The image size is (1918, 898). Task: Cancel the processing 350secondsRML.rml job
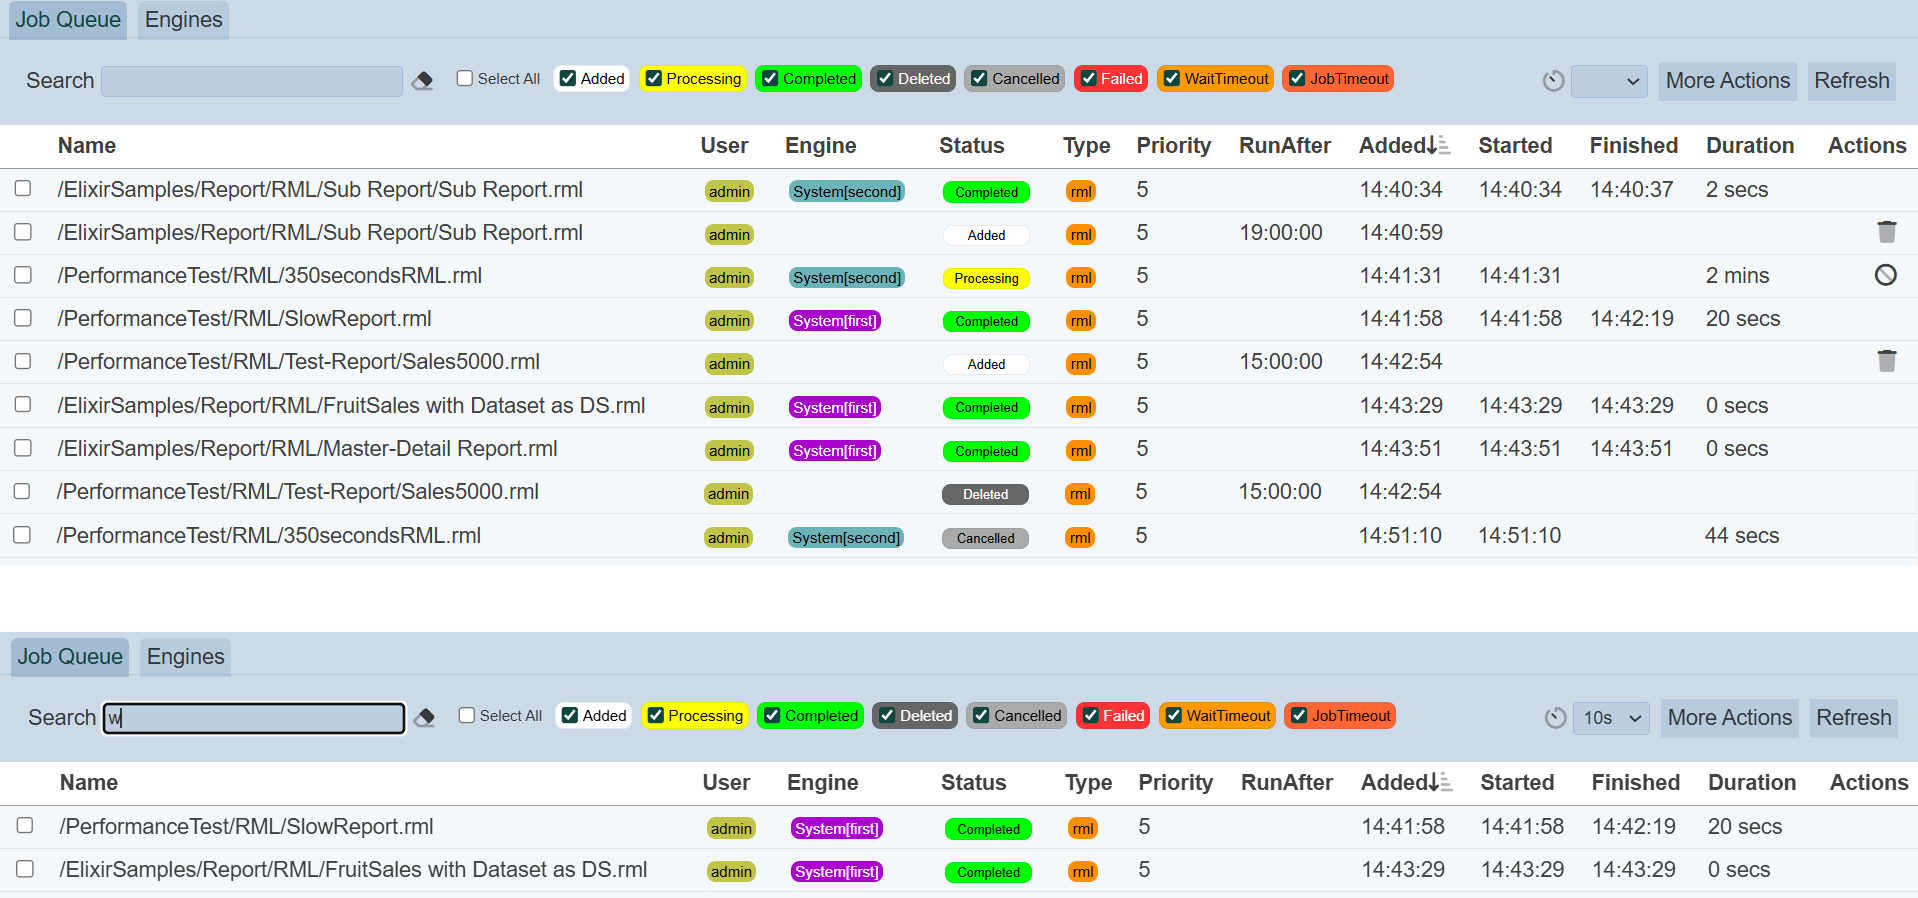(x=1885, y=275)
